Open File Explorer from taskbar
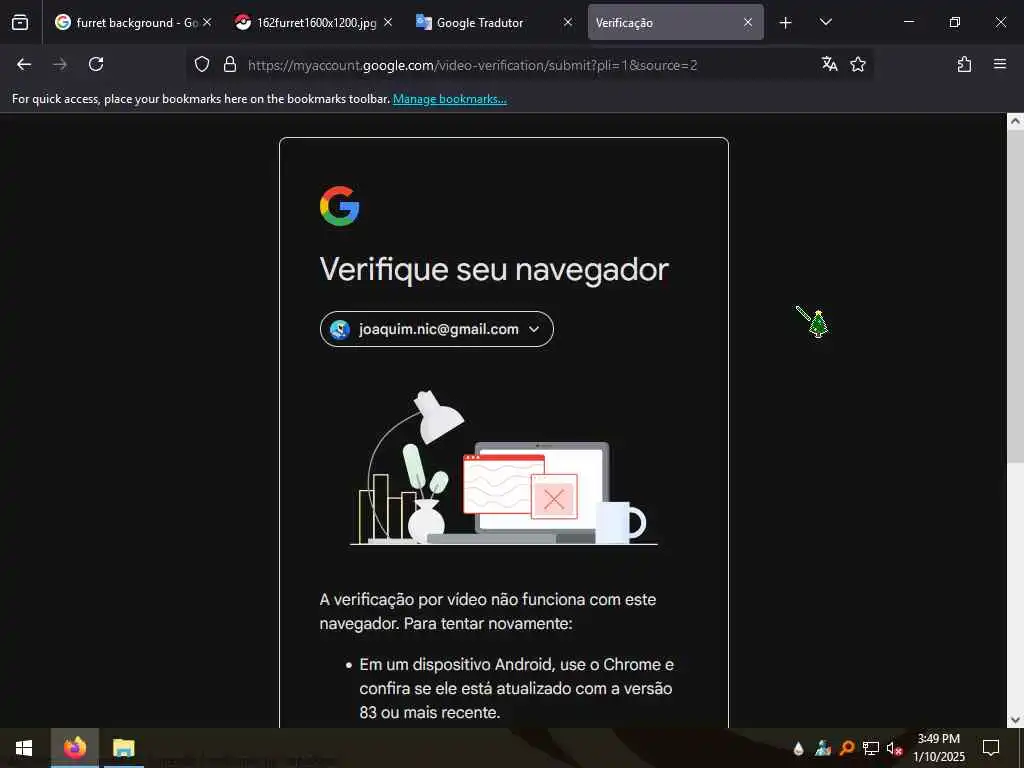 click(x=123, y=748)
